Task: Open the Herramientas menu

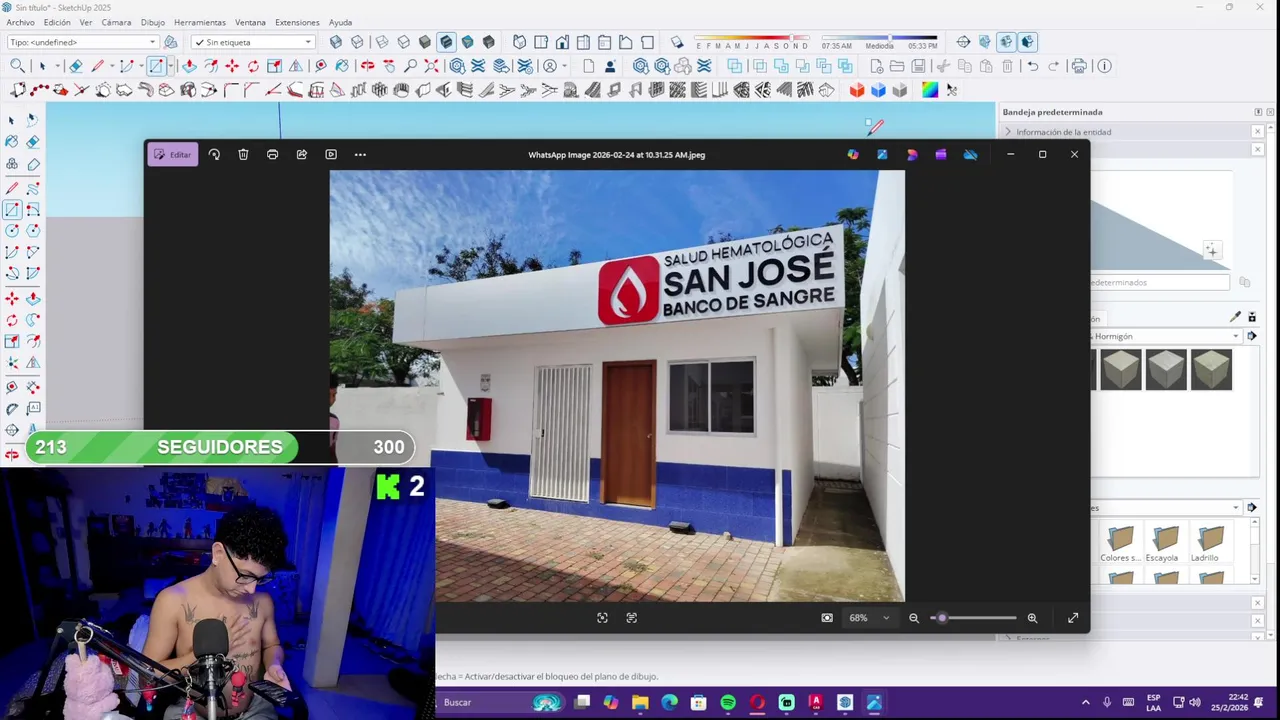Action: coord(200,22)
